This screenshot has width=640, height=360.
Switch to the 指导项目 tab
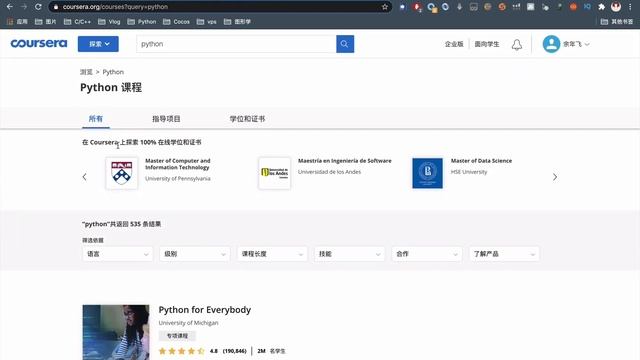[166, 119]
